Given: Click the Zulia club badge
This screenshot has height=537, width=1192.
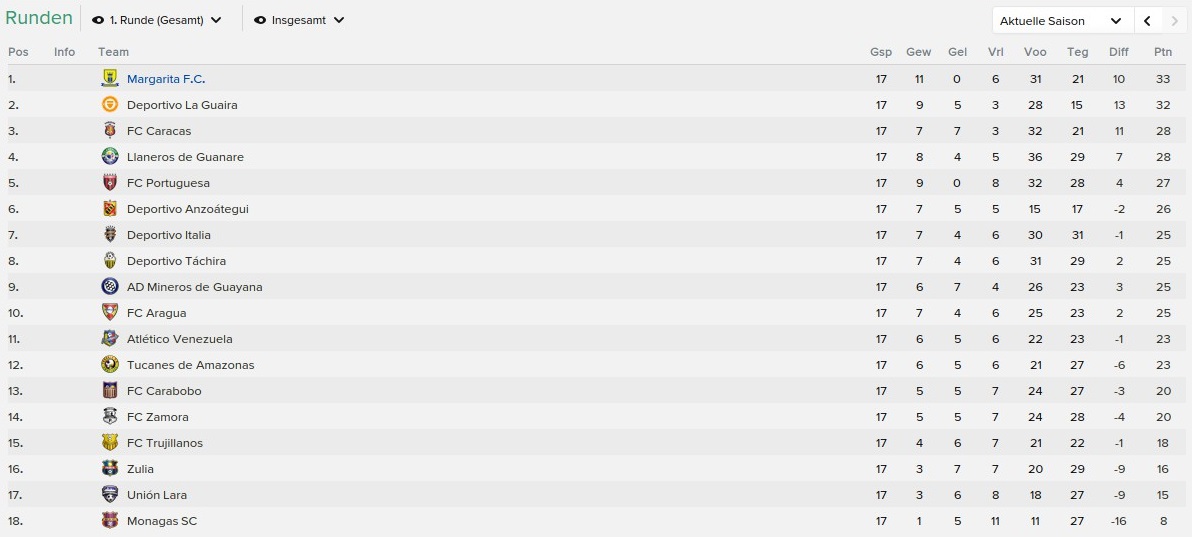Looking at the screenshot, I should tap(110, 469).
